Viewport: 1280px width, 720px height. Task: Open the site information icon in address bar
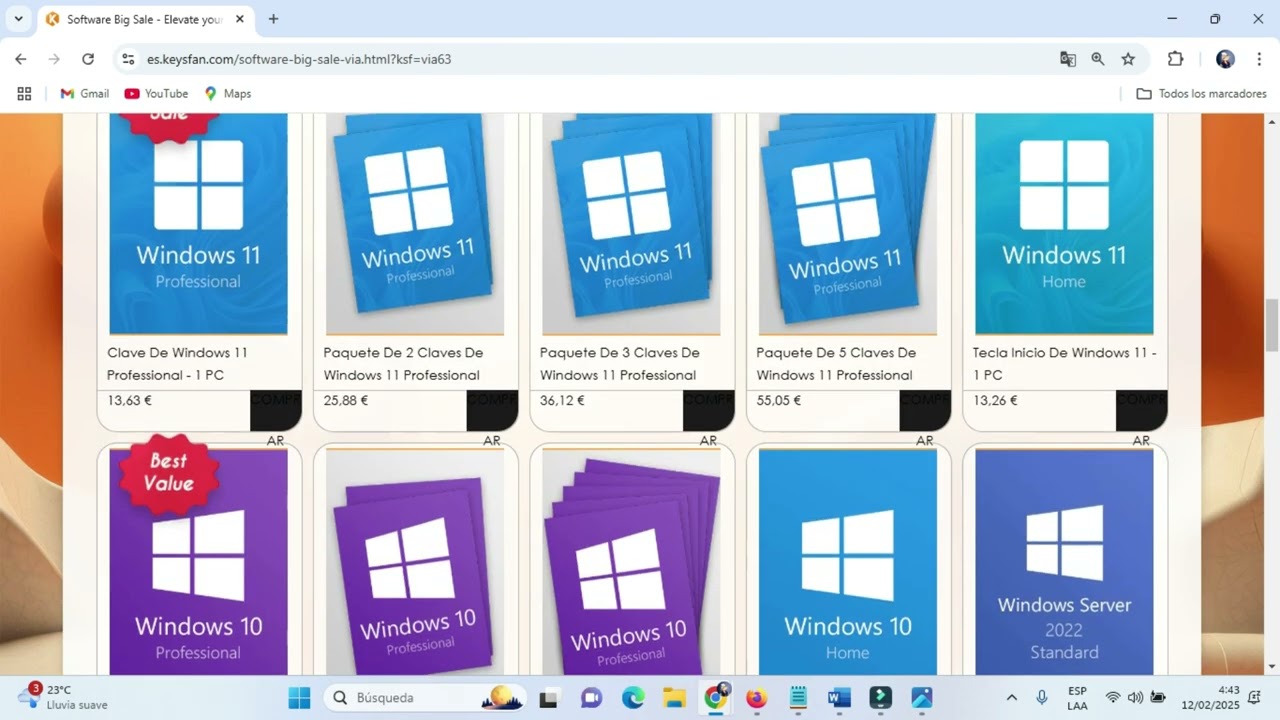[x=128, y=59]
